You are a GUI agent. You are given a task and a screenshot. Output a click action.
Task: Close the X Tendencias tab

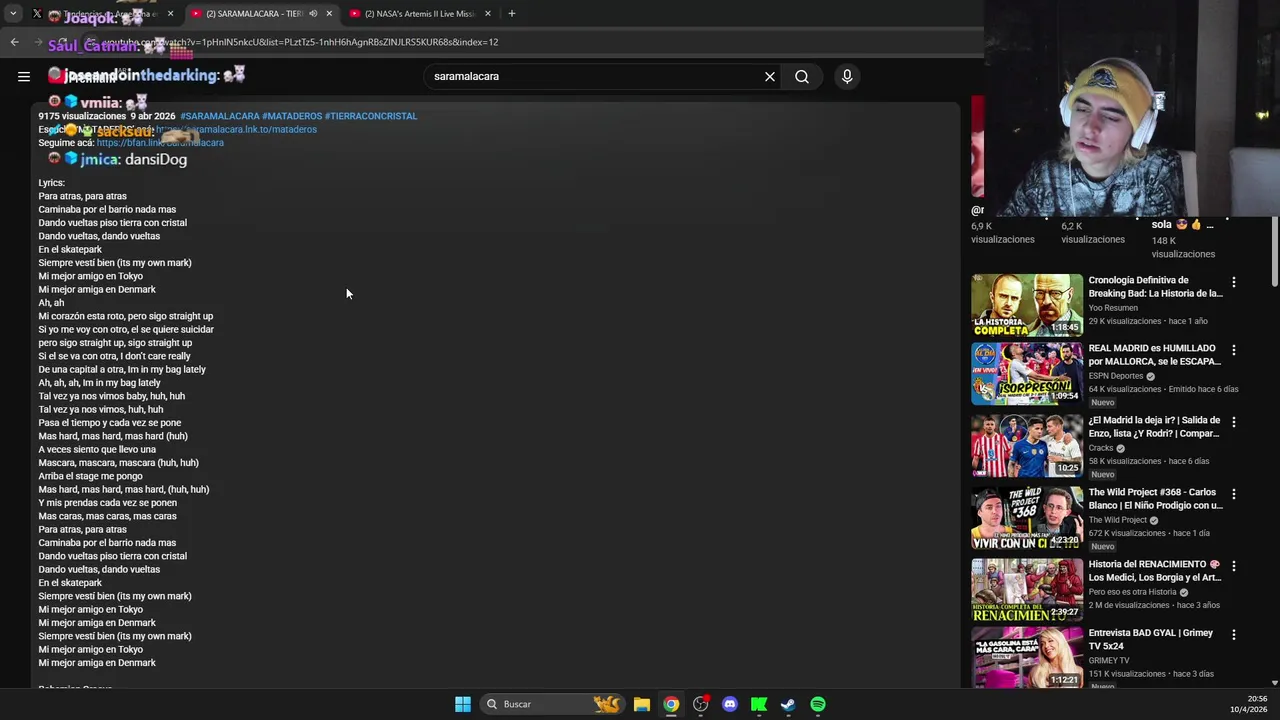click(171, 13)
